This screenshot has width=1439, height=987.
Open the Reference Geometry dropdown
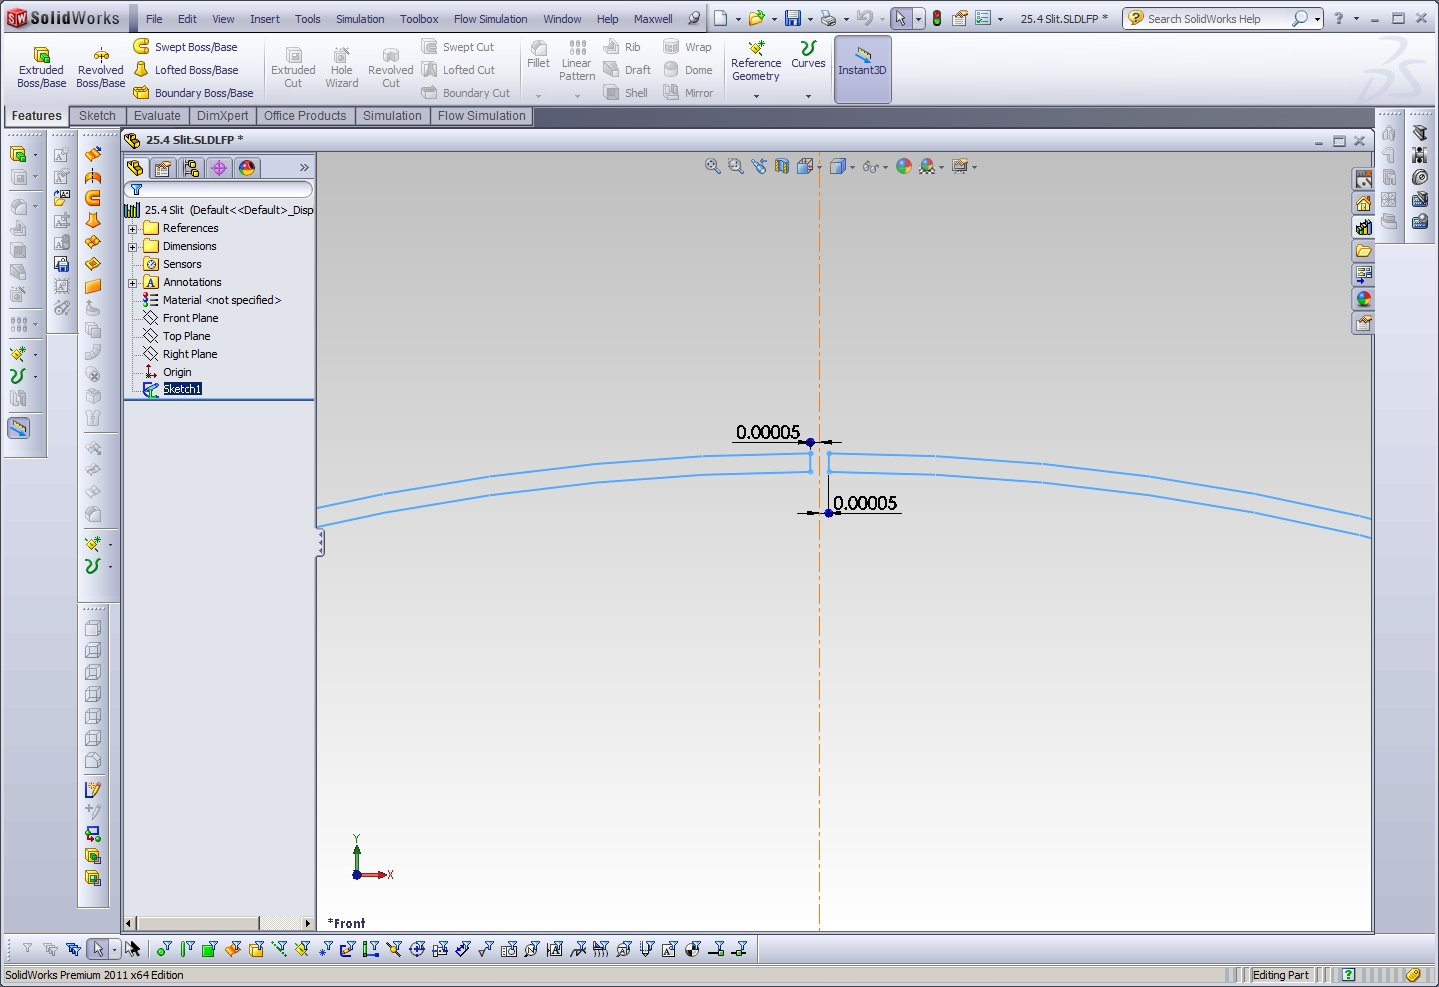tap(756, 96)
